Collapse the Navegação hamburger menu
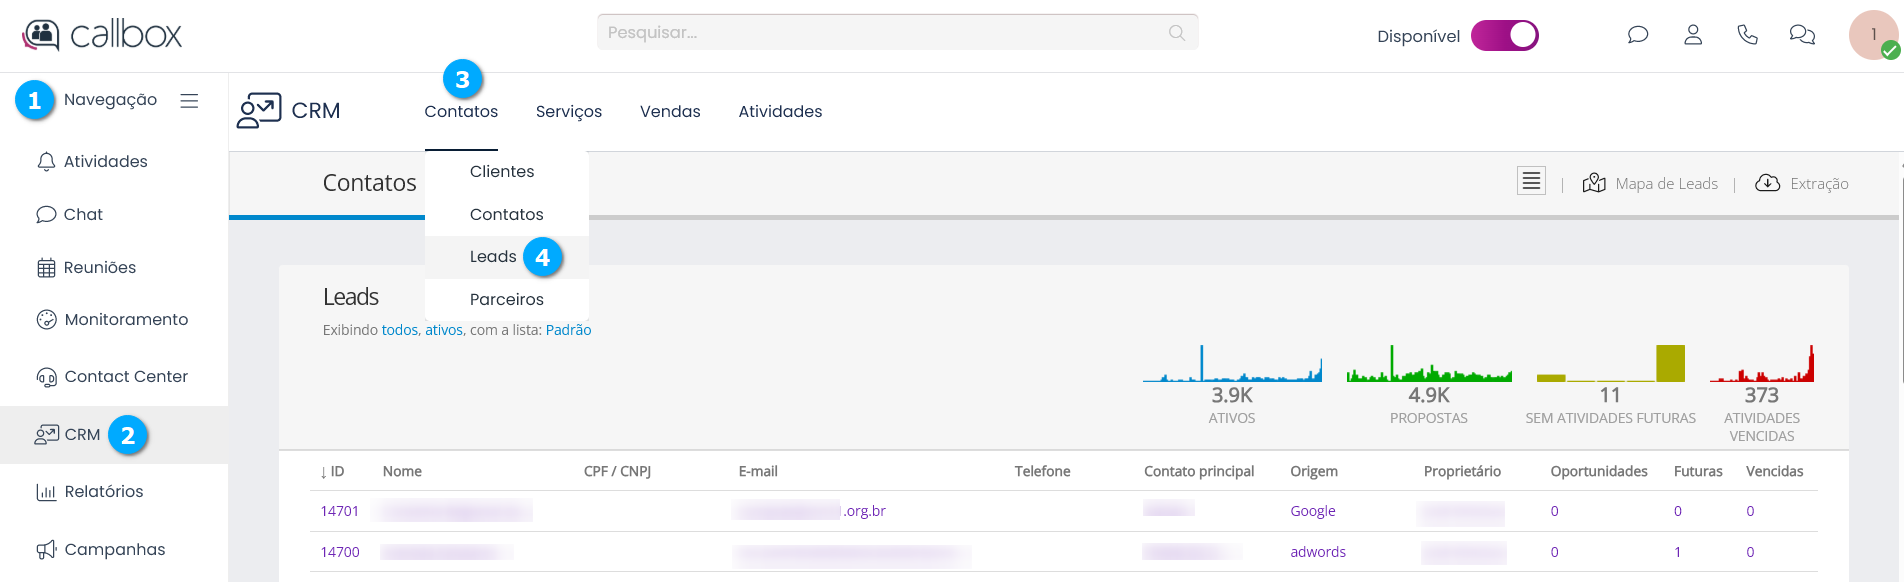 point(189,101)
